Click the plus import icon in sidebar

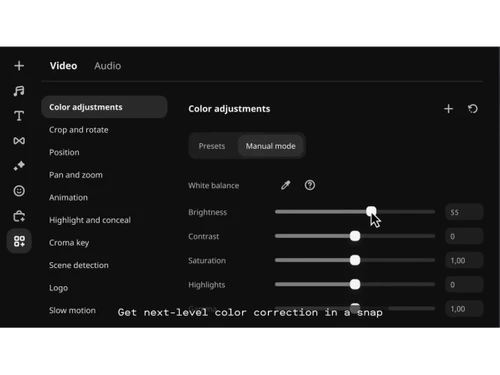coord(19,66)
